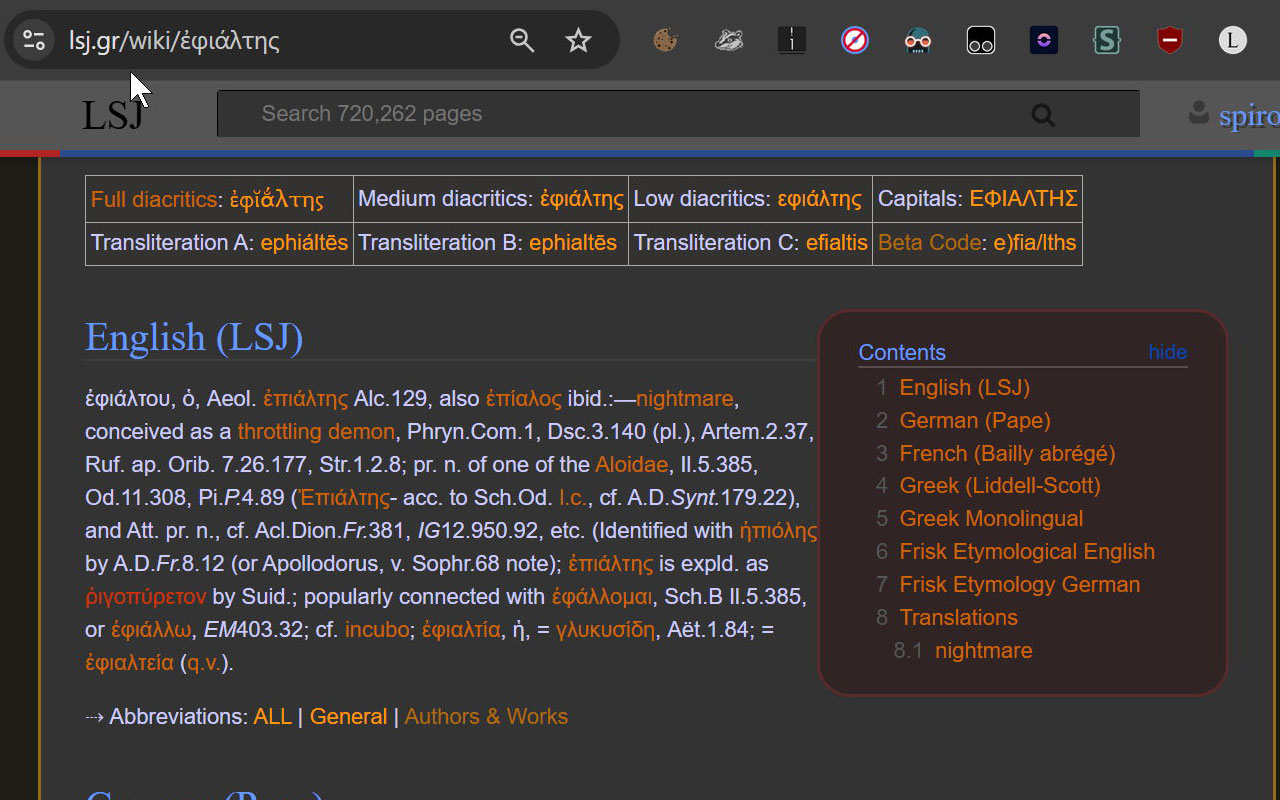This screenshot has width=1280, height=800.
Task: Click the blue no-entry sign extension icon
Action: tap(855, 40)
